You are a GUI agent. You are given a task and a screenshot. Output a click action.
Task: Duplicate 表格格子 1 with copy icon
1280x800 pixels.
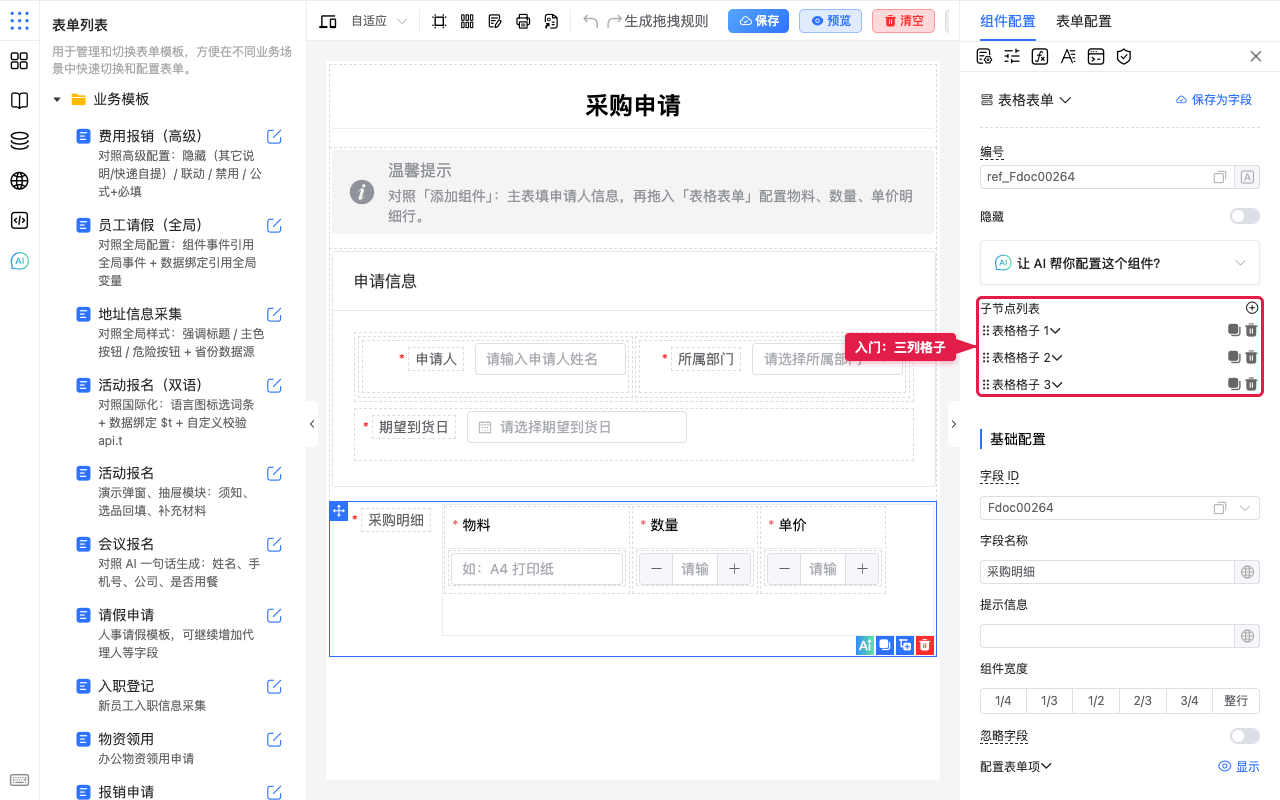(1234, 330)
